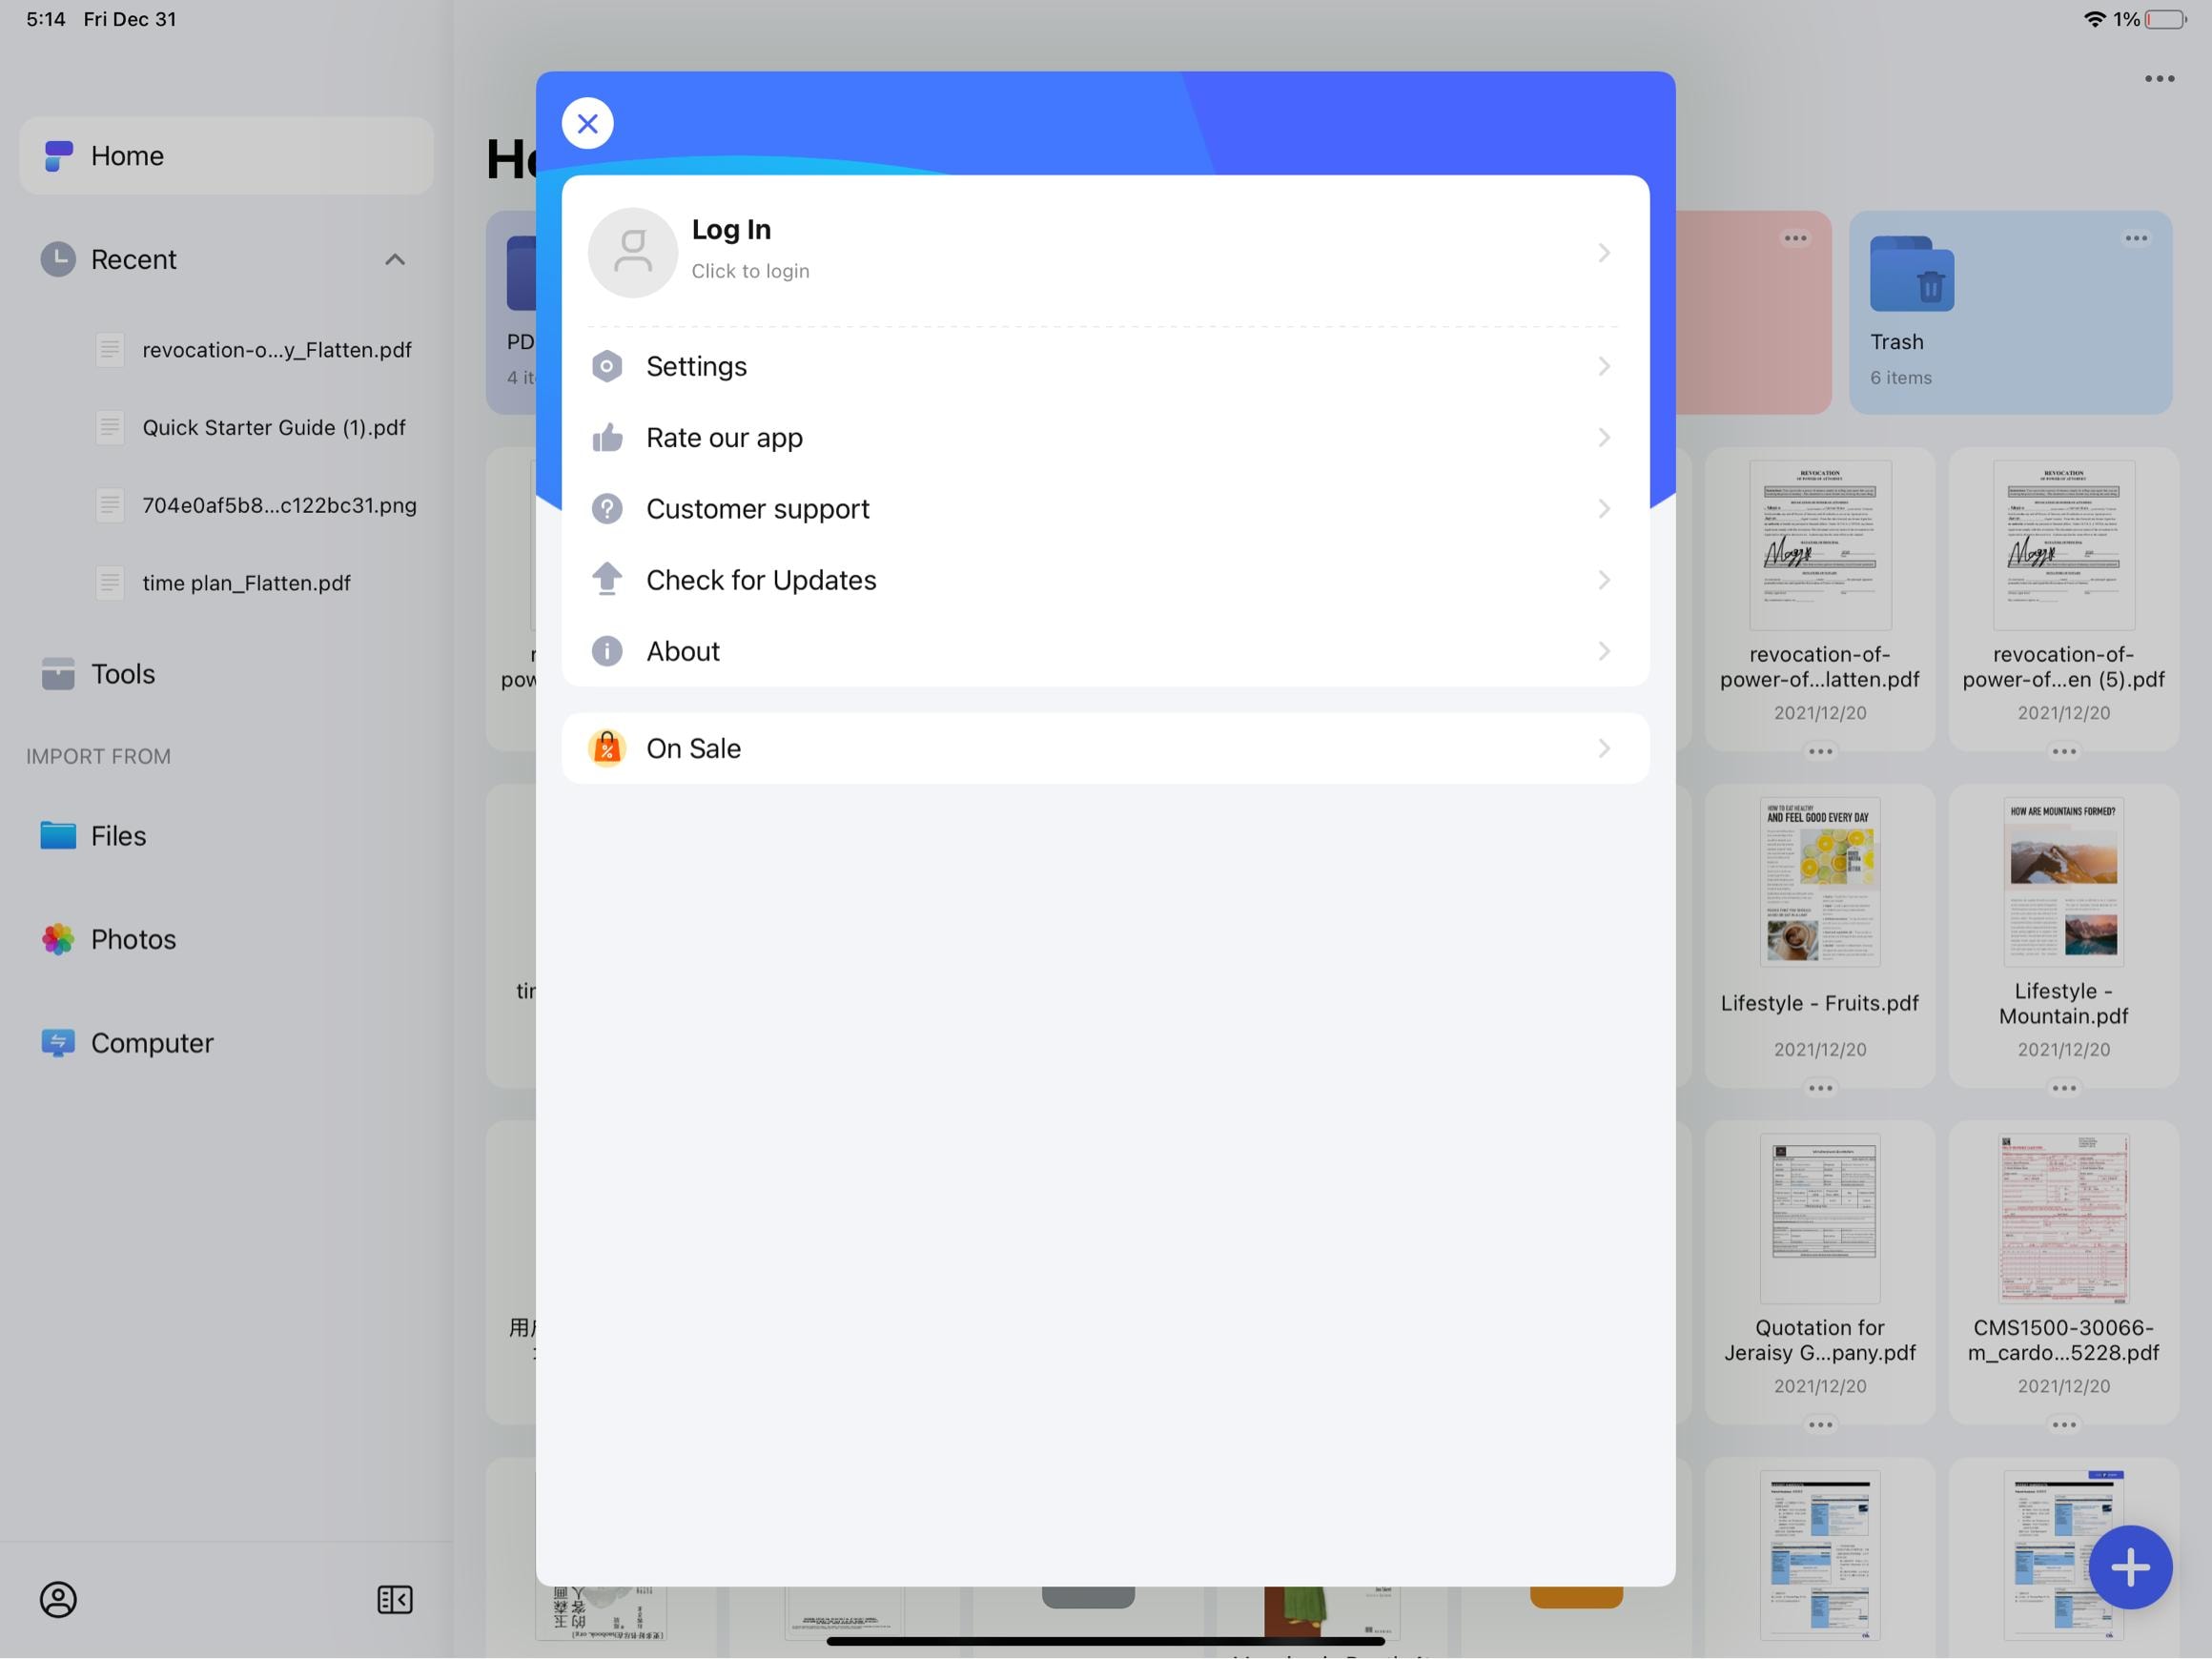Tap the thumbs-up Rate our app icon
Image resolution: width=2212 pixels, height=1659 pixels.
(607, 438)
